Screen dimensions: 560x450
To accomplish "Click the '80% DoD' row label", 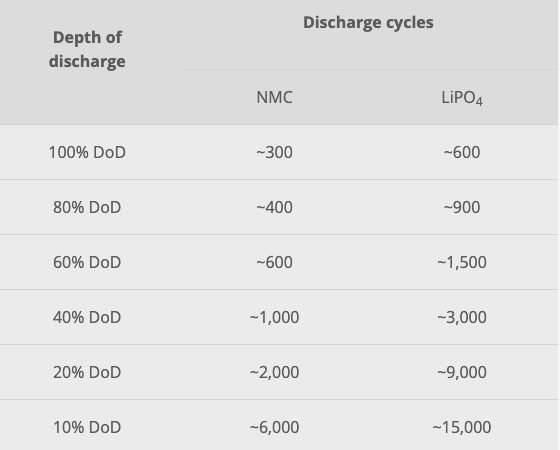I will point(87,207).
